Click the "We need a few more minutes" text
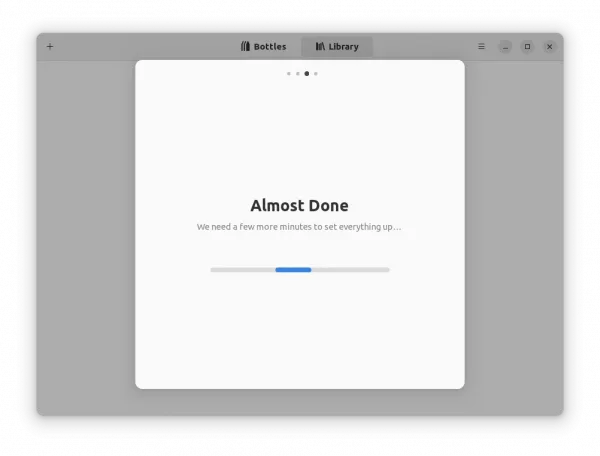 [x=299, y=227]
